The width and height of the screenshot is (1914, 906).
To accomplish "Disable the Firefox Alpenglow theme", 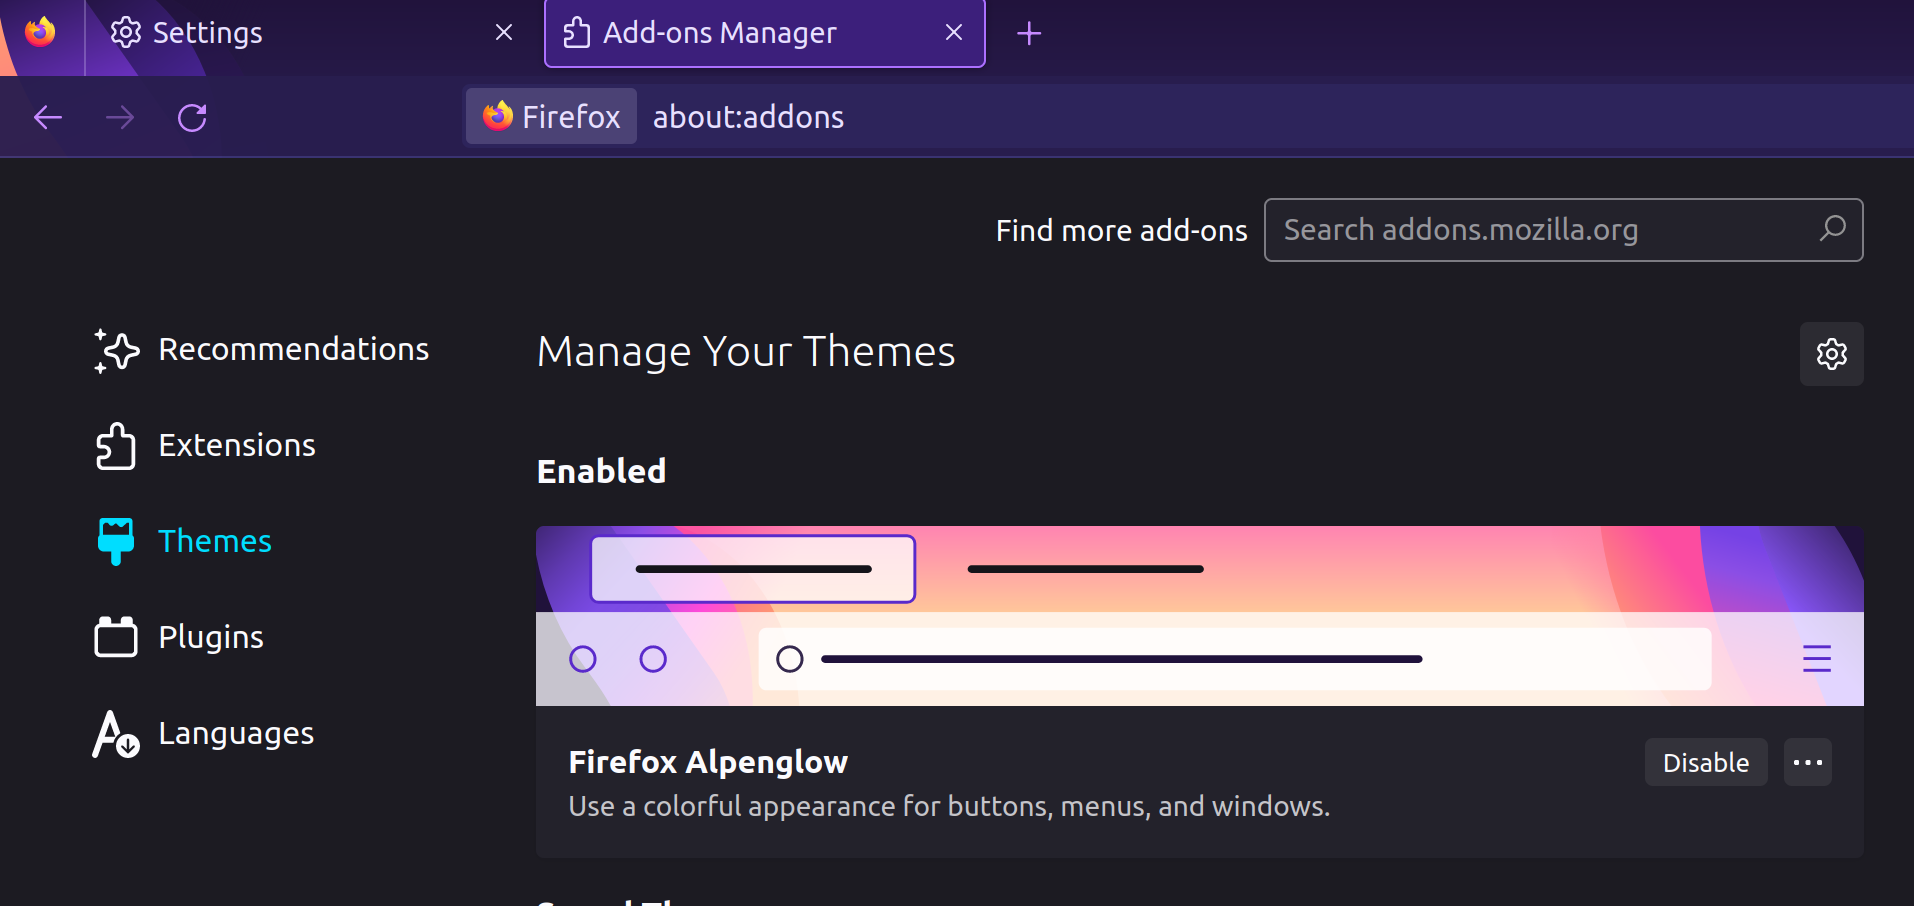I will tap(1706, 762).
